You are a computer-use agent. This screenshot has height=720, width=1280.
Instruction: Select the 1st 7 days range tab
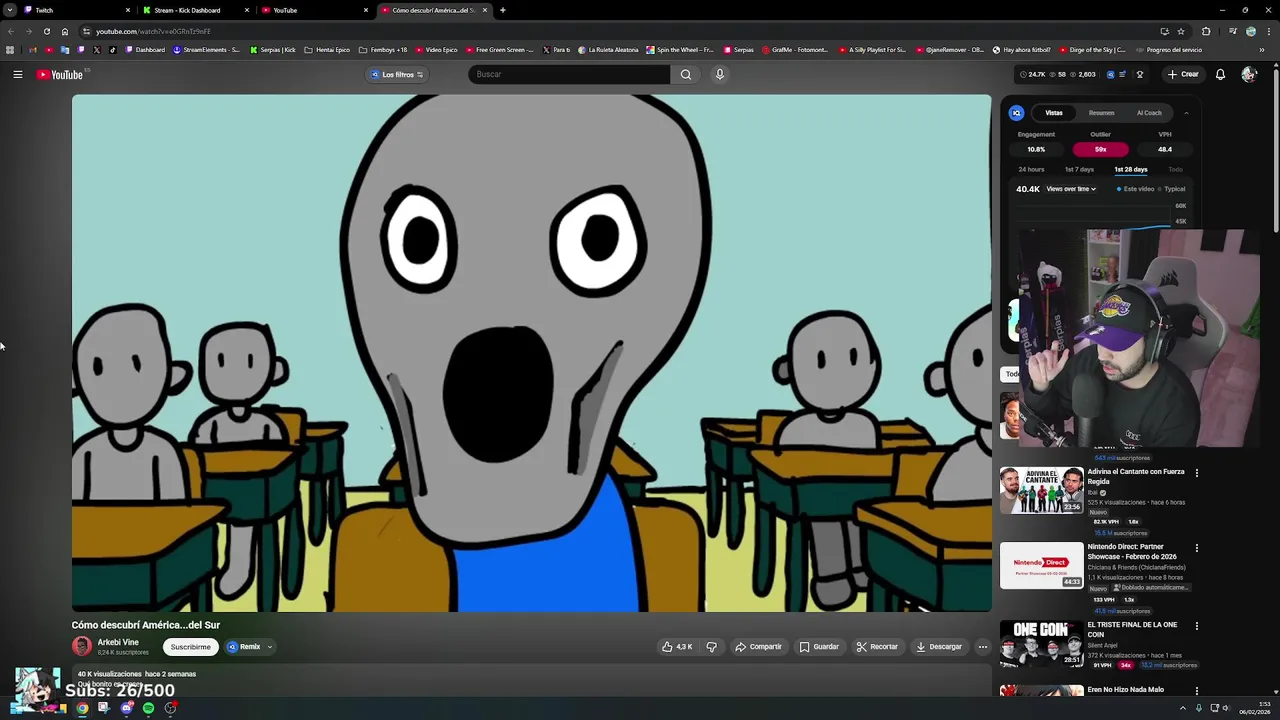(1079, 170)
